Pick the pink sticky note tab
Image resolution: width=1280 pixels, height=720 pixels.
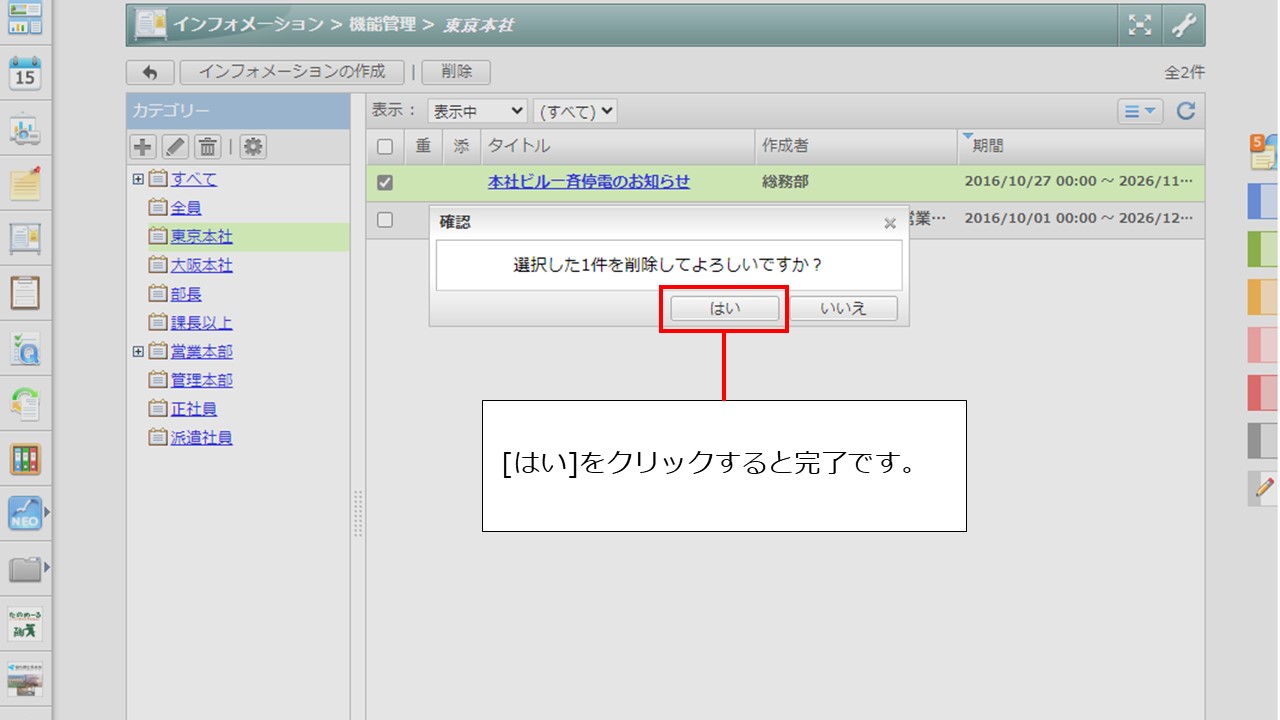(1264, 344)
